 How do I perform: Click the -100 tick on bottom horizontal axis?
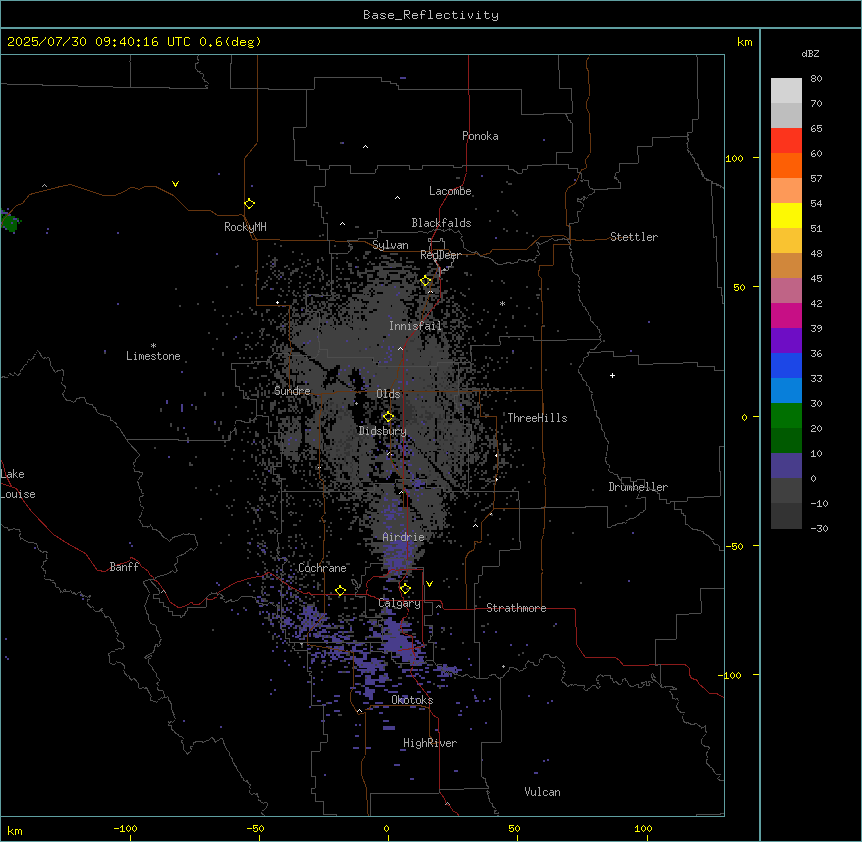point(125,828)
